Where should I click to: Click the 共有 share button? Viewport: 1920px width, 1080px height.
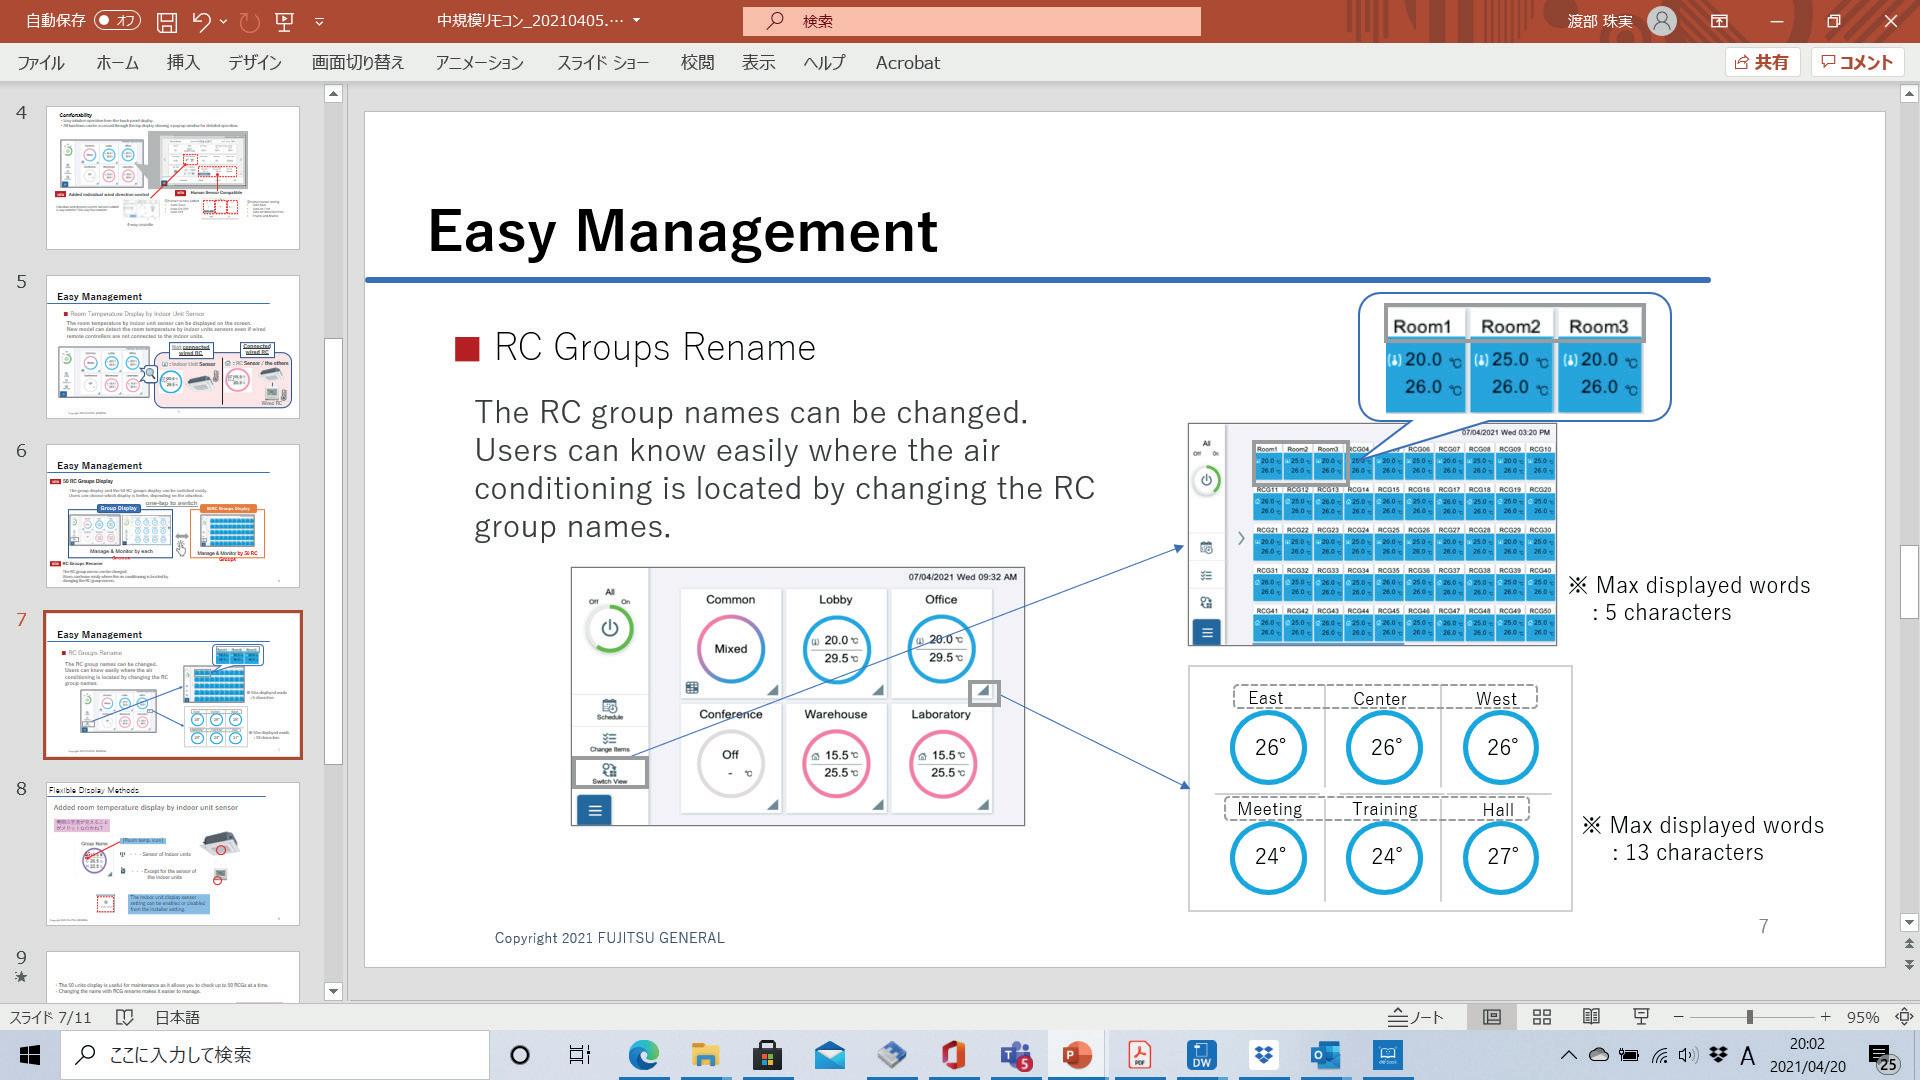1761,62
